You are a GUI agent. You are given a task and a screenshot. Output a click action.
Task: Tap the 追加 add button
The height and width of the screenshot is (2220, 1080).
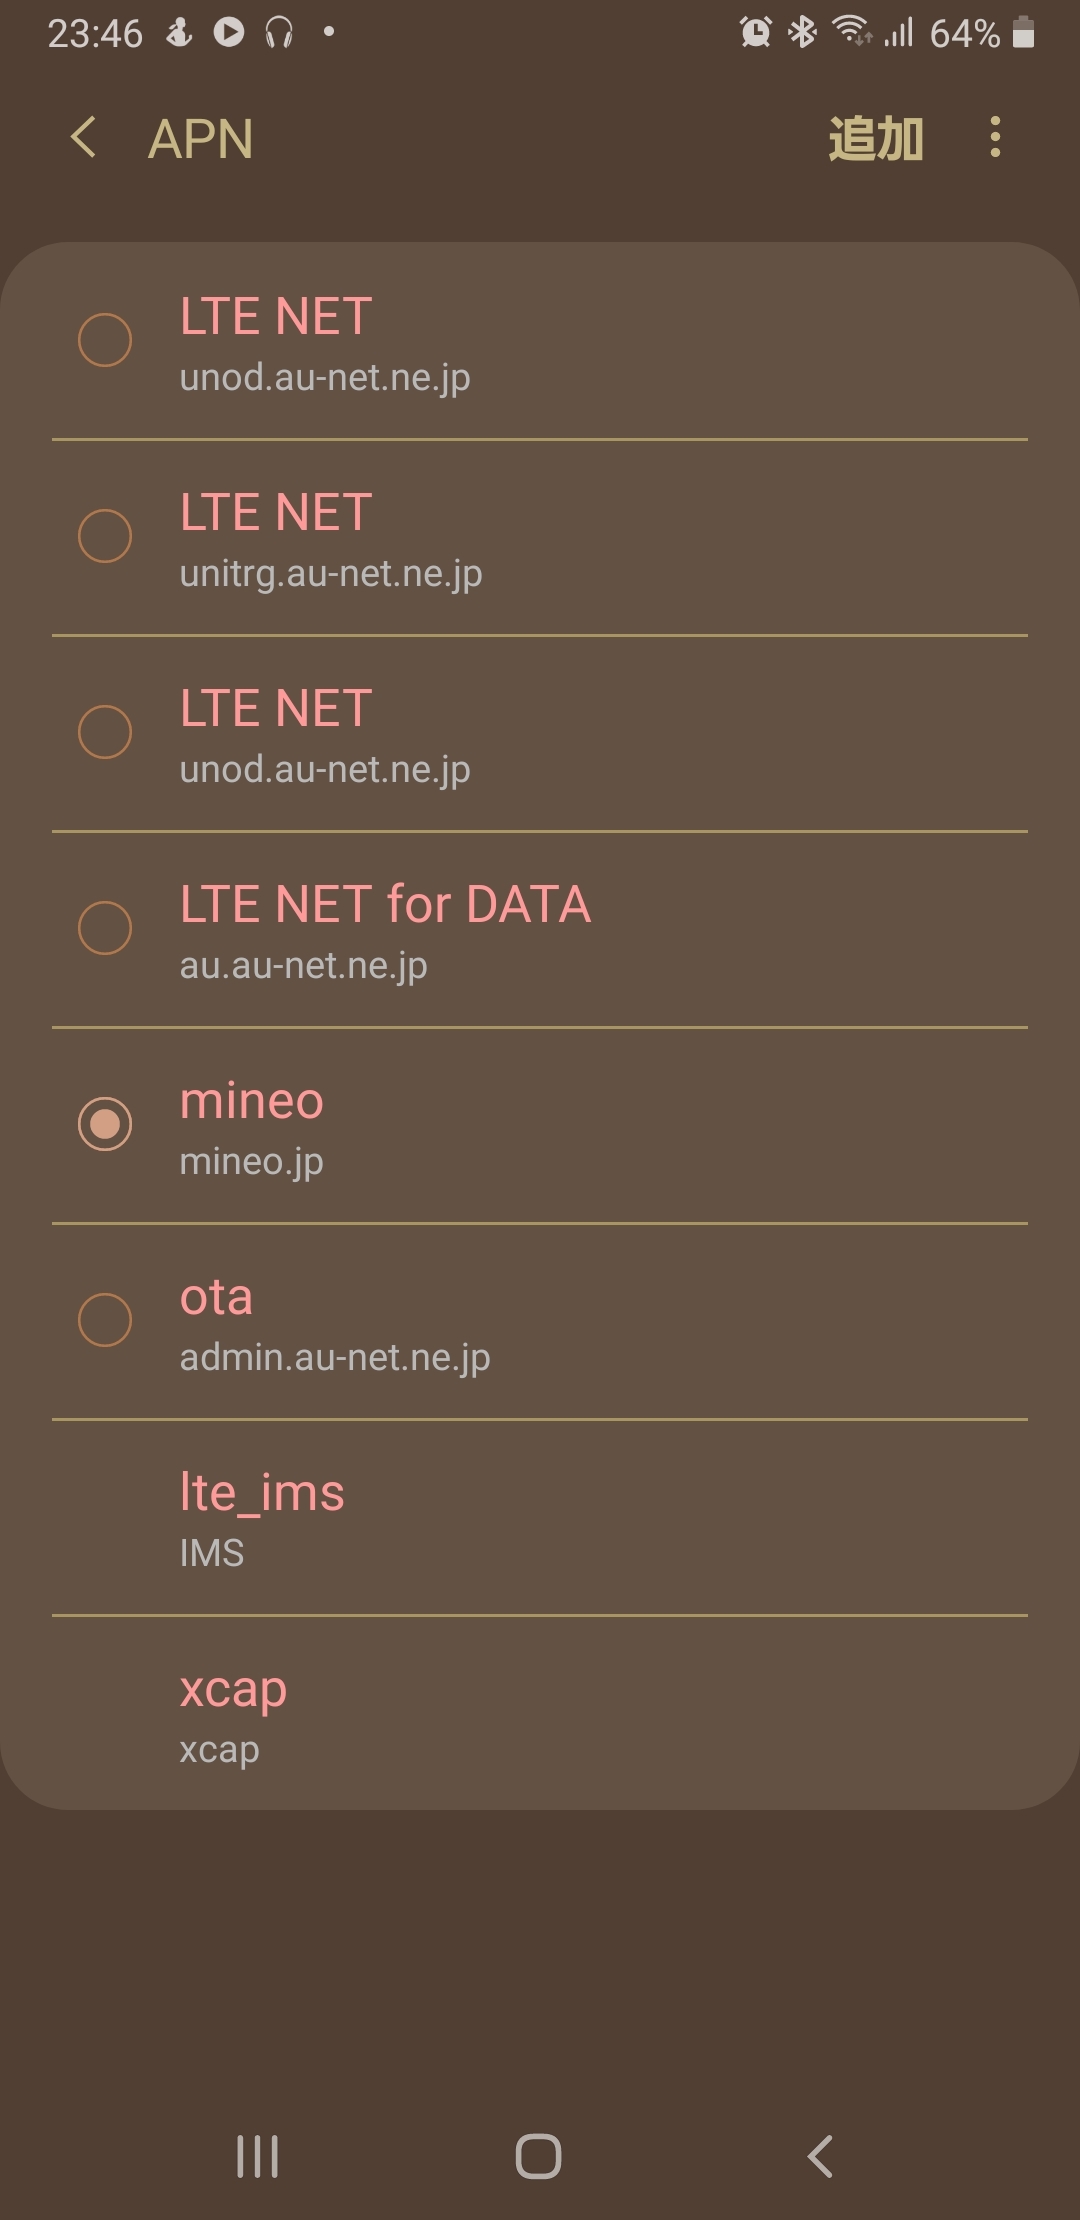coord(875,139)
